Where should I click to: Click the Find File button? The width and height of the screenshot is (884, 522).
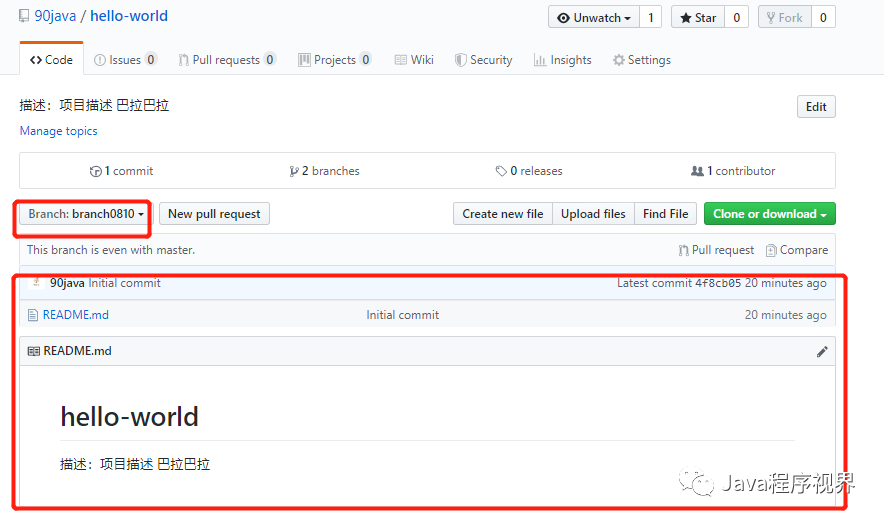[x=665, y=214]
